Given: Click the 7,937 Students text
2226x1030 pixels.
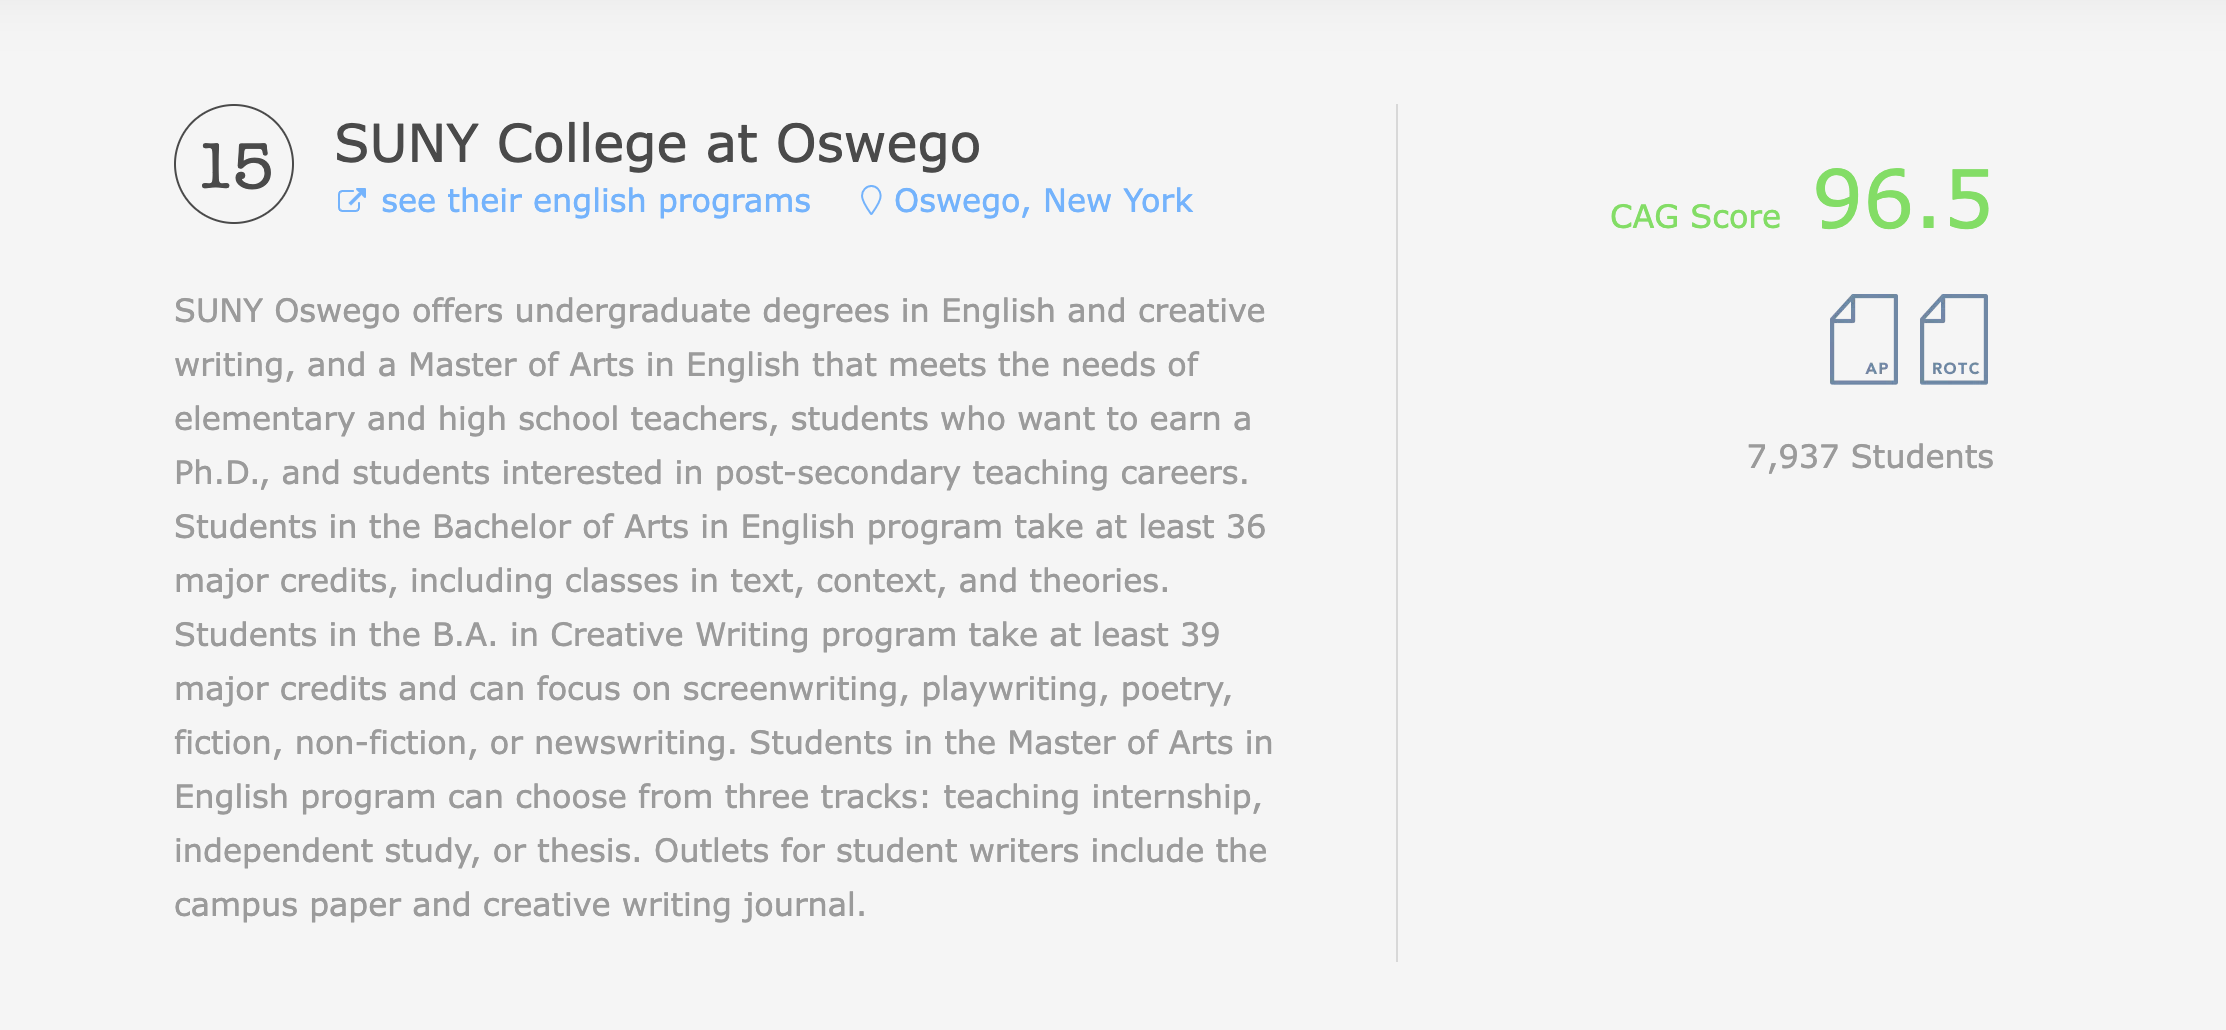Looking at the screenshot, I should pos(1870,457).
